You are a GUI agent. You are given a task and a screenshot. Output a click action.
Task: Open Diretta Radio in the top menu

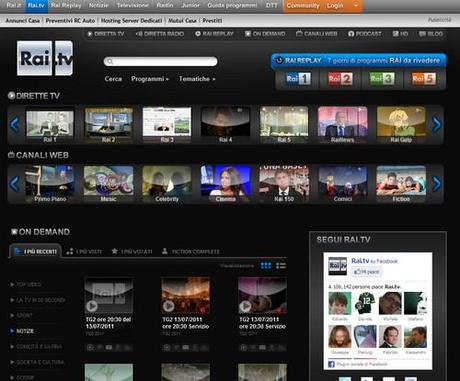(x=160, y=34)
